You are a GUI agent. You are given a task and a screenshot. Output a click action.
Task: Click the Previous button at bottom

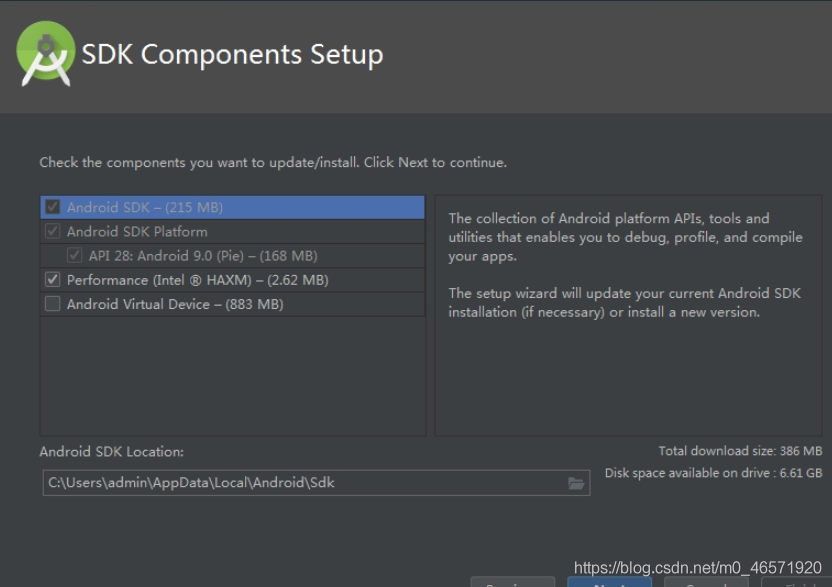pyautogui.click(x=513, y=582)
